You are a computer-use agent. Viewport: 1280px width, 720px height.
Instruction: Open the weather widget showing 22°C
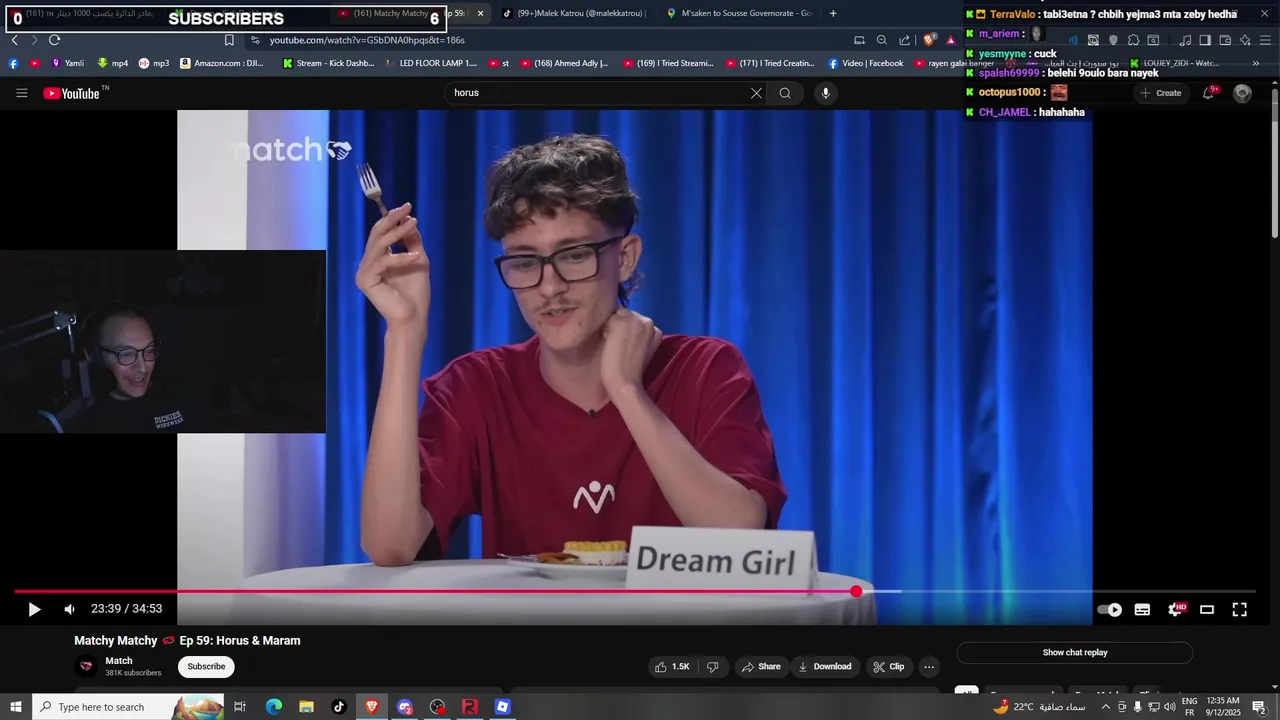click(x=1040, y=707)
